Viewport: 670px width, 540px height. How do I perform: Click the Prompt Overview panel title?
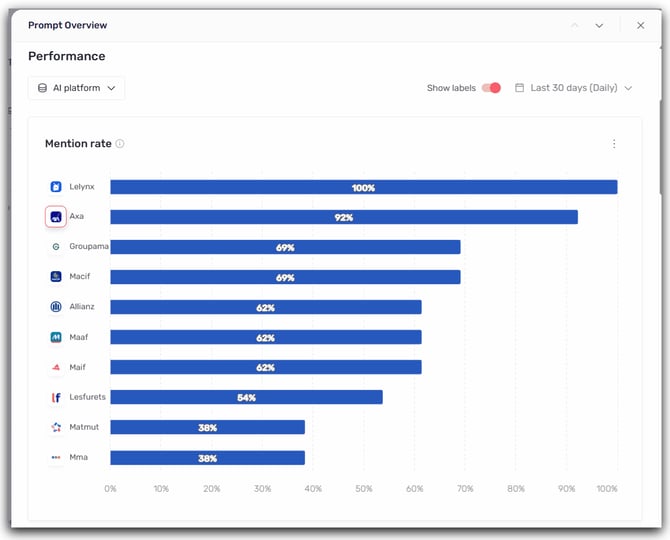(x=68, y=25)
